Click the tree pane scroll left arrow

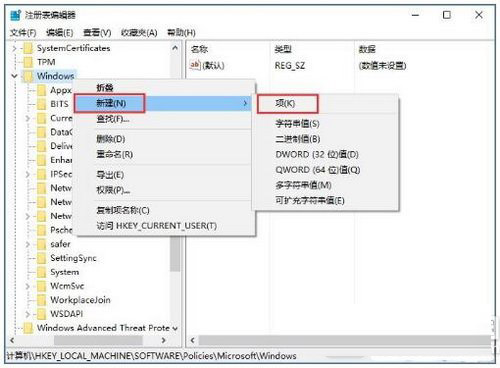[x=12, y=340]
